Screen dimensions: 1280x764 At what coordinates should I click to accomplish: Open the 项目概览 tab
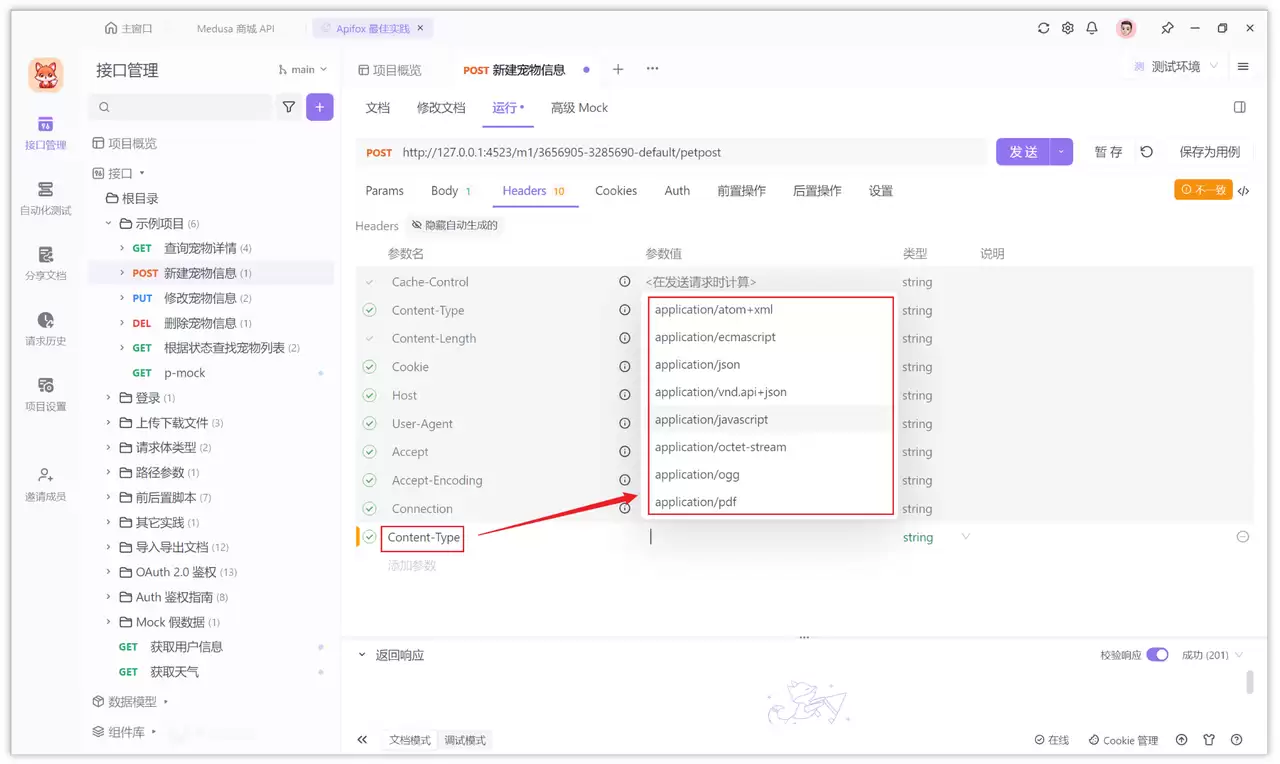tap(390, 70)
